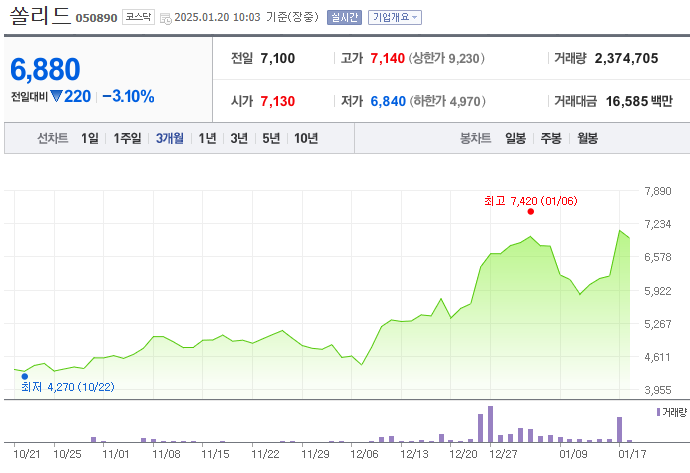Click the 10/21 date axis label
The height and width of the screenshot is (473, 690).
tap(26, 454)
